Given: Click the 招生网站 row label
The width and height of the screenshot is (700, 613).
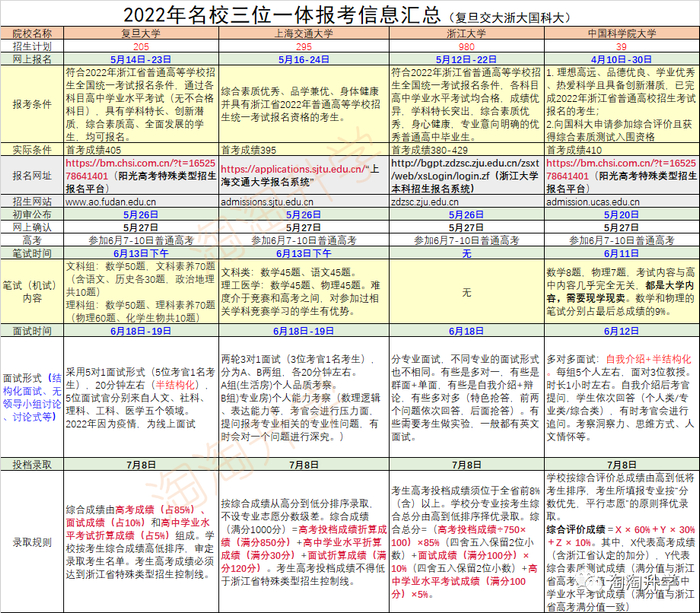Looking at the screenshot, I should tap(32, 202).
